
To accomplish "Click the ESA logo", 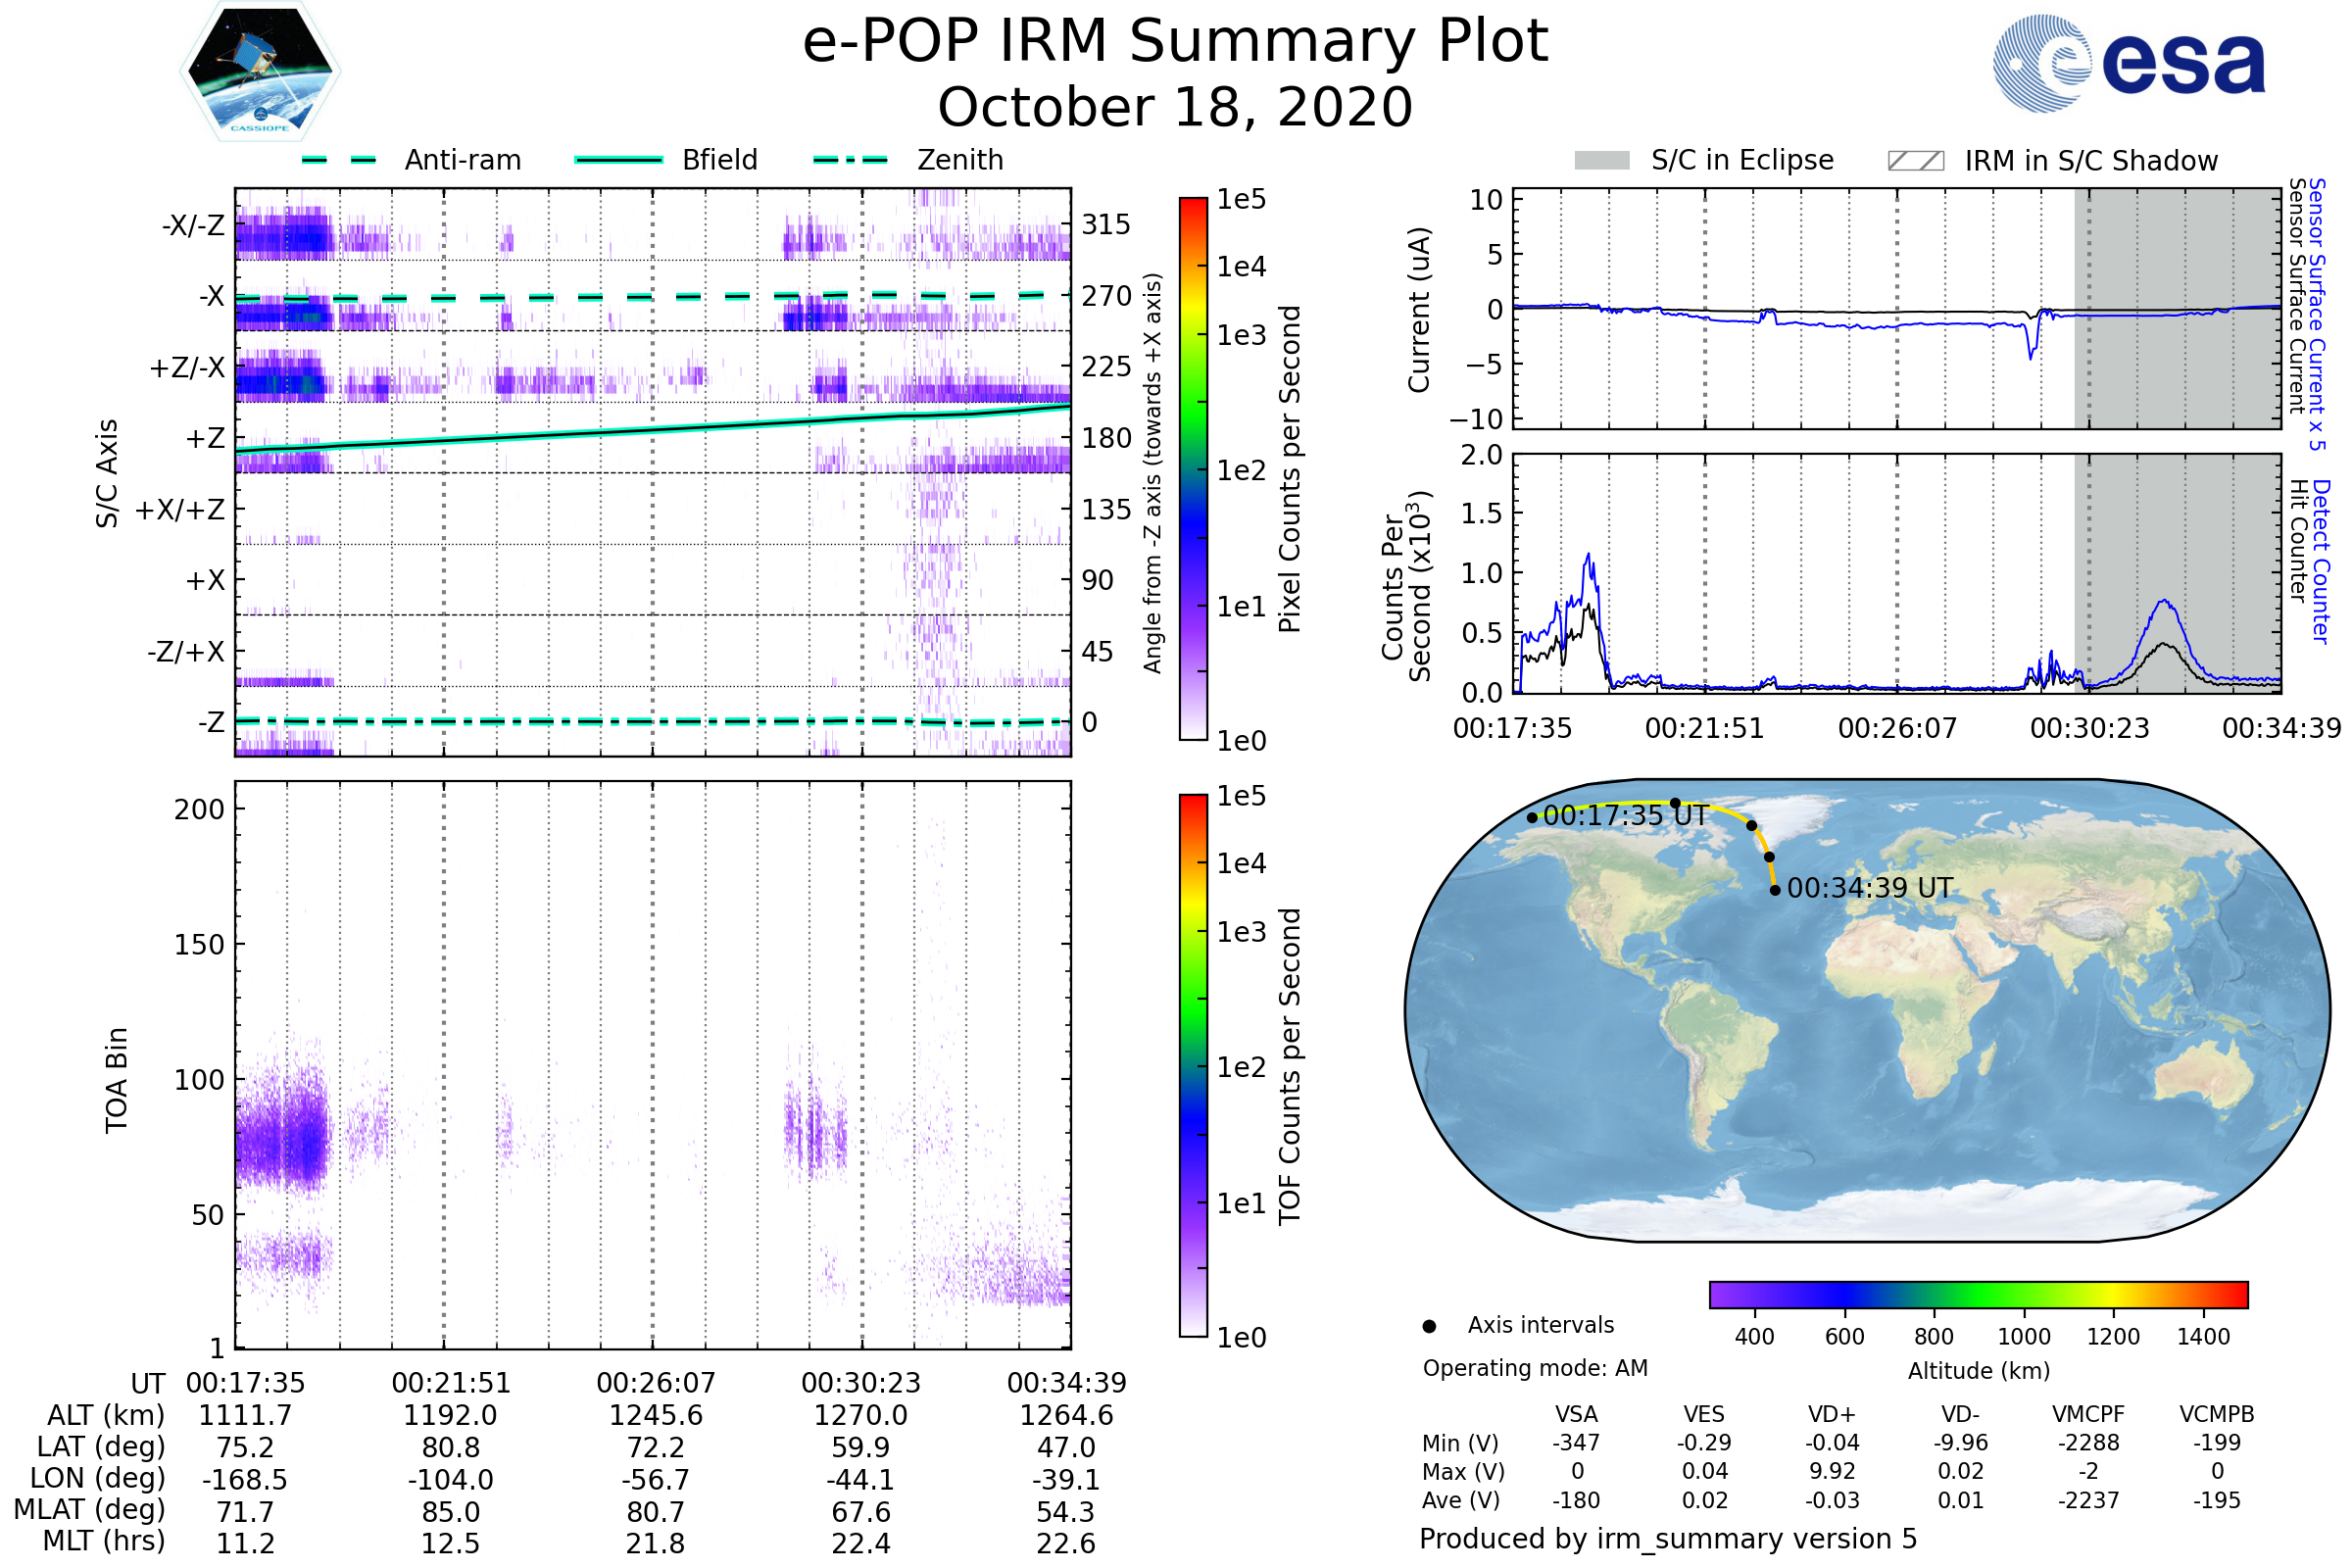I will pyautogui.click(x=2128, y=63).
